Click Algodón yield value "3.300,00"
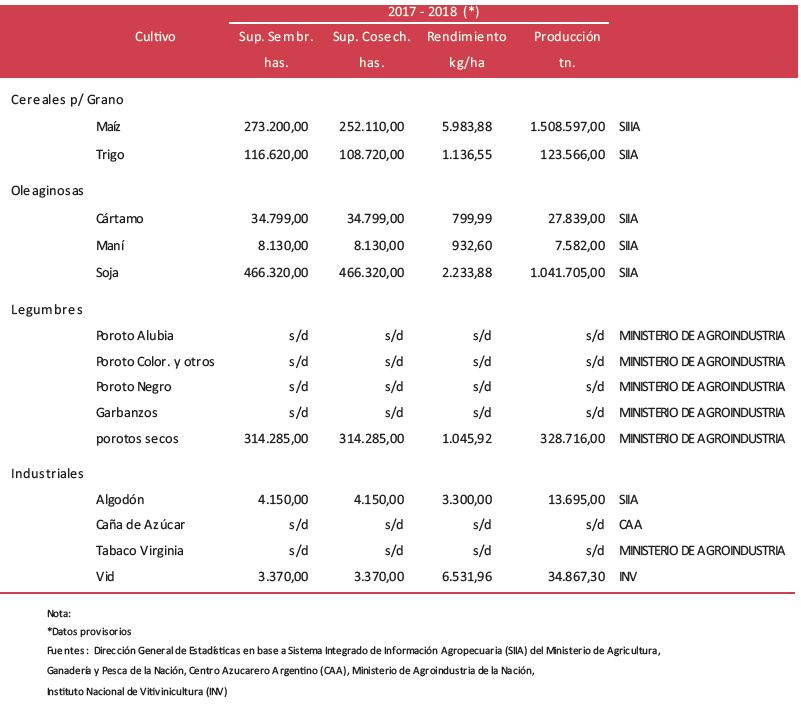The height and width of the screenshot is (713, 801). click(x=467, y=500)
